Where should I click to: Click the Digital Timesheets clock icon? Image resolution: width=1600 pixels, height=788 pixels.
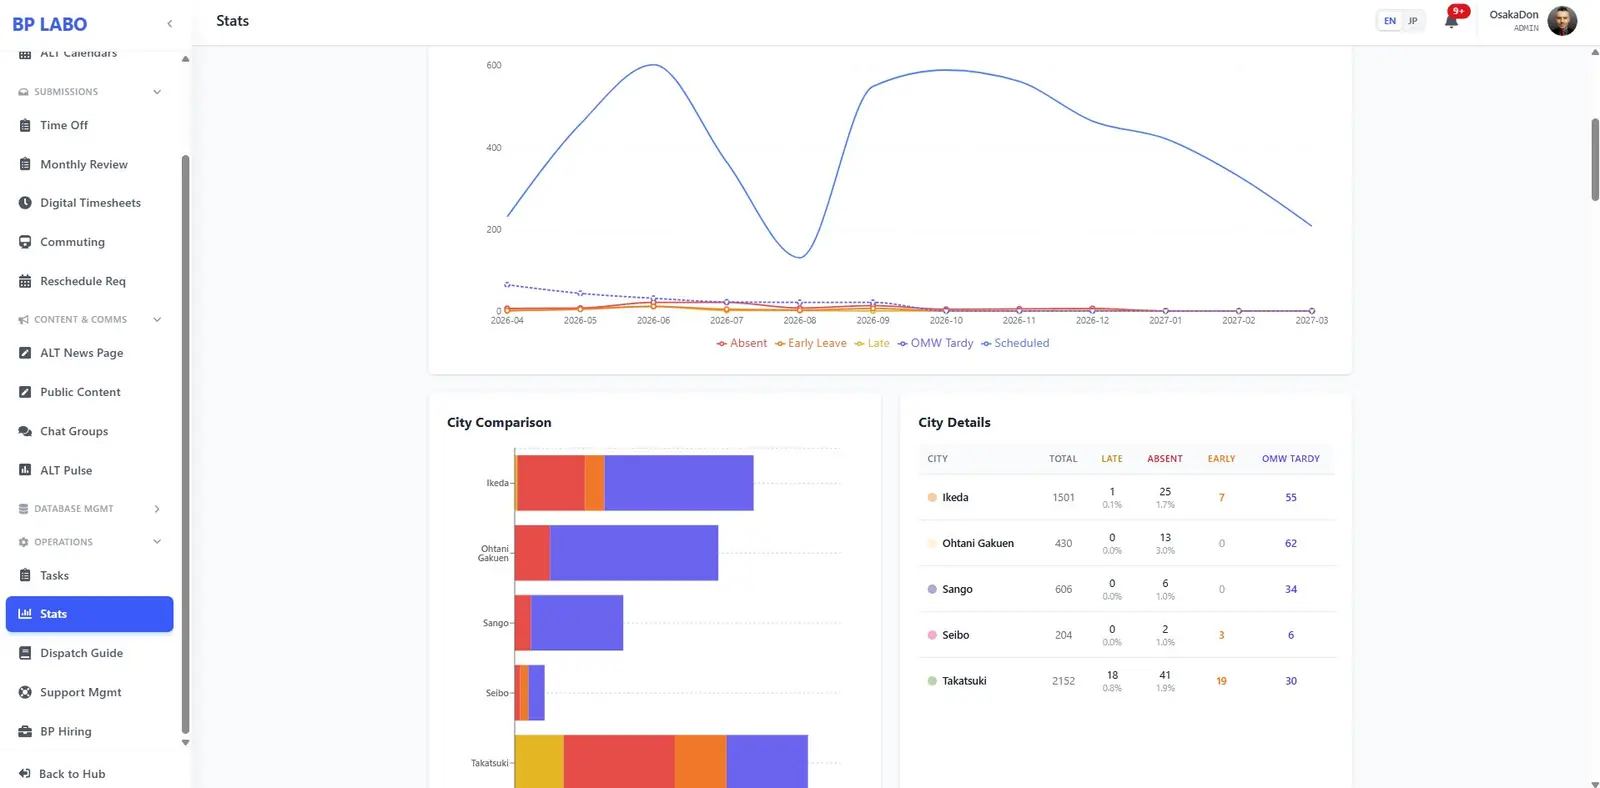(x=25, y=203)
